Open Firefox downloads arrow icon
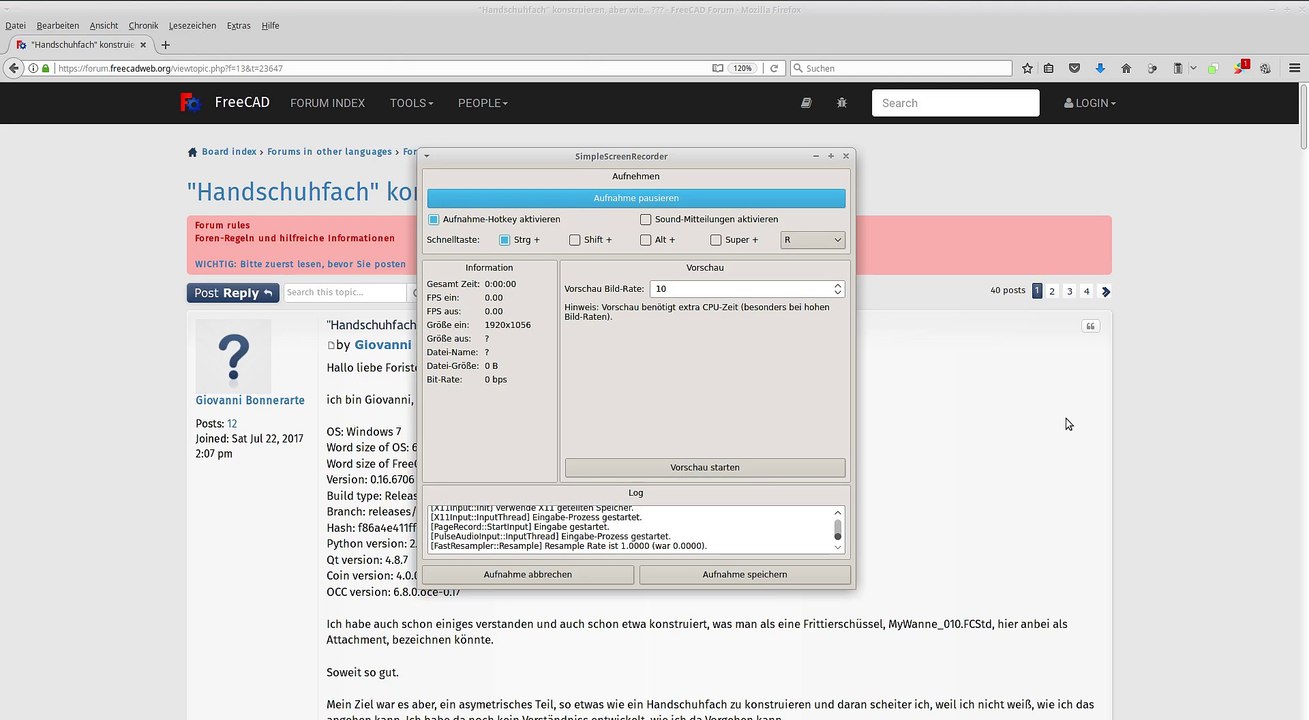The height and width of the screenshot is (720, 1309). click(x=1100, y=68)
